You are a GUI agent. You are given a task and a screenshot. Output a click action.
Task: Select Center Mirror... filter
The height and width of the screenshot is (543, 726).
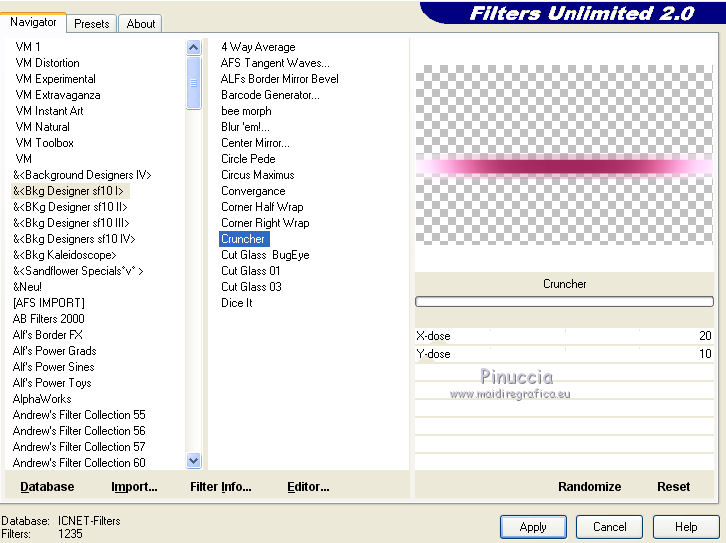pos(255,143)
